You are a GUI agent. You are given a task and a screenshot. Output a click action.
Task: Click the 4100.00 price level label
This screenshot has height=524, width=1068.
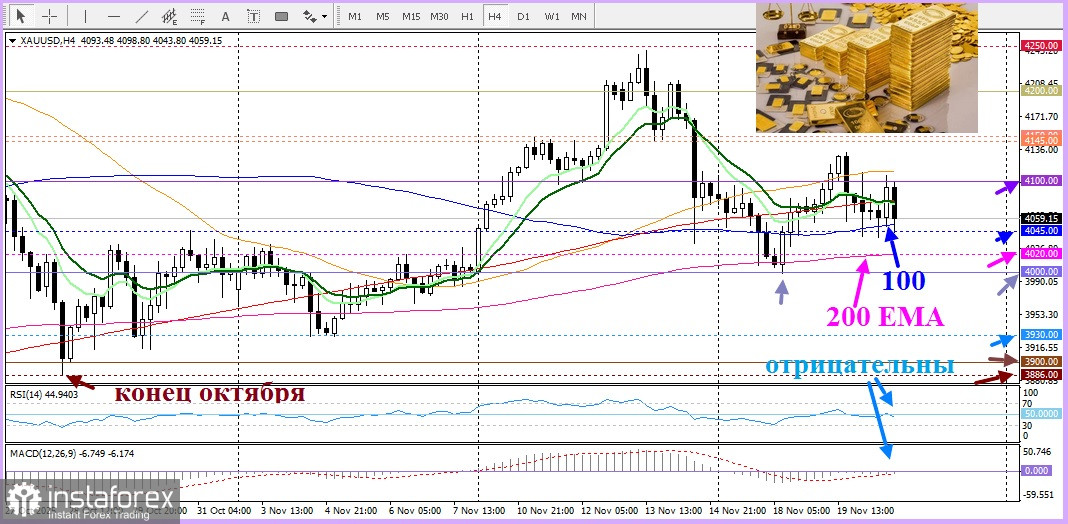point(1041,181)
